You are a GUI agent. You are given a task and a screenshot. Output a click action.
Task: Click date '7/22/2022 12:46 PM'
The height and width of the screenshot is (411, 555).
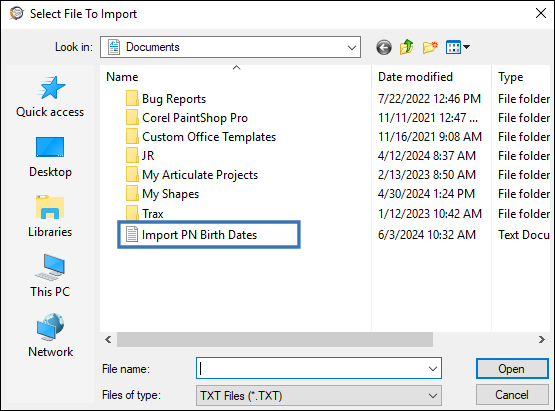tap(429, 99)
